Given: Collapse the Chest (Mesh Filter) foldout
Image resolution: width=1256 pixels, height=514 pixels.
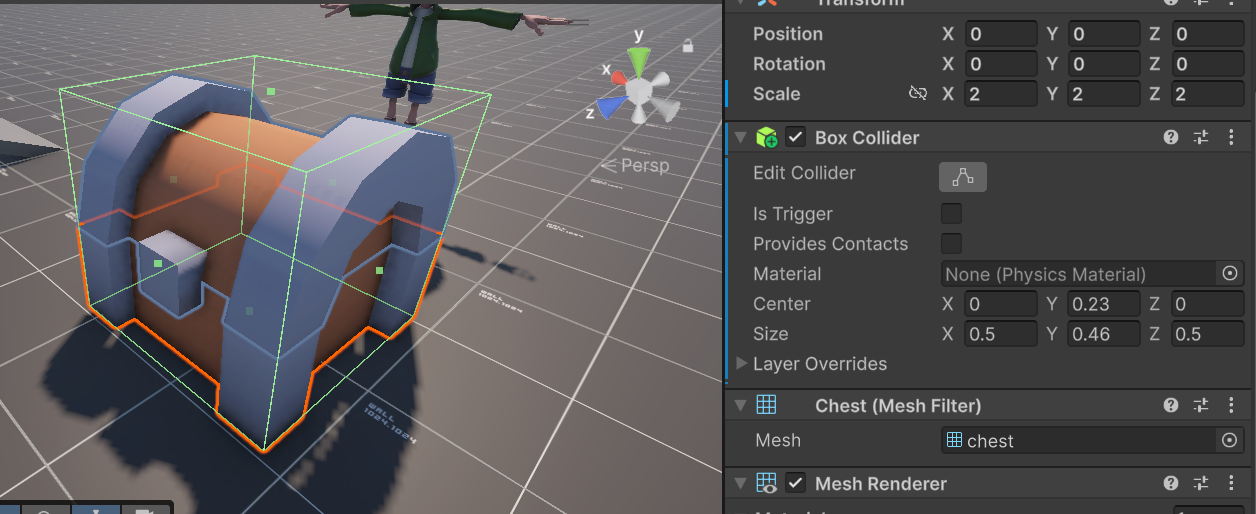Looking at the screenshot, I should [740, 405].
